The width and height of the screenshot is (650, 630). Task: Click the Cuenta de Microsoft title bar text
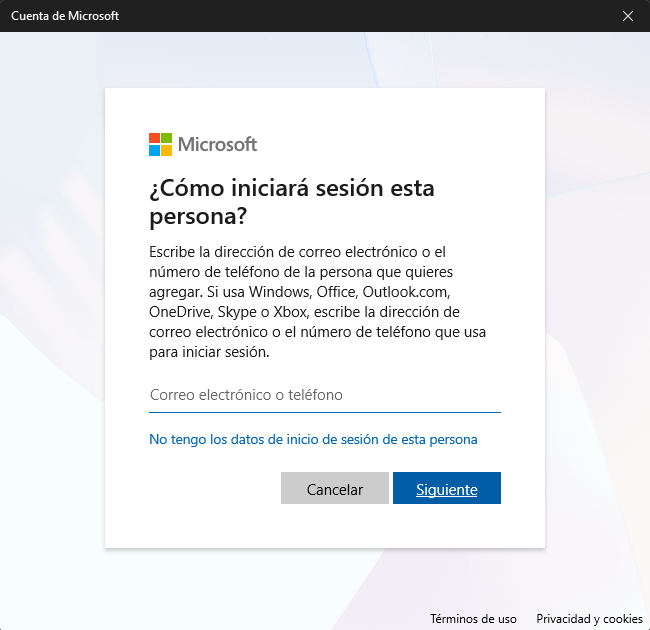pos(65,16)
